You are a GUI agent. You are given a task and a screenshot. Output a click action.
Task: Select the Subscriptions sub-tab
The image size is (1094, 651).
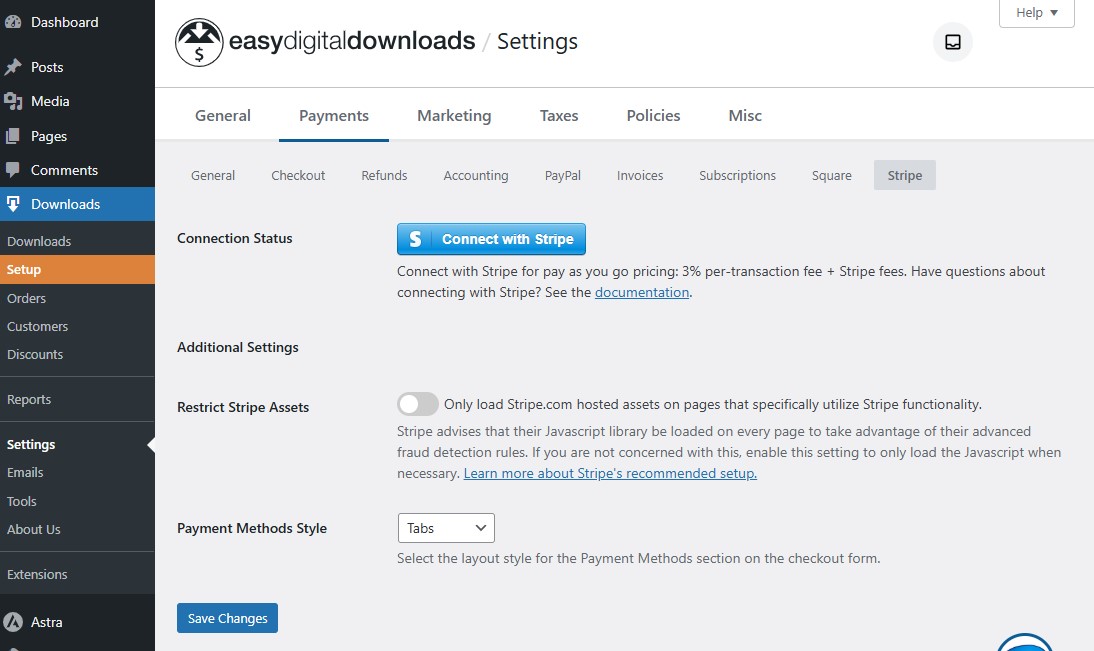tap(737, 175)
